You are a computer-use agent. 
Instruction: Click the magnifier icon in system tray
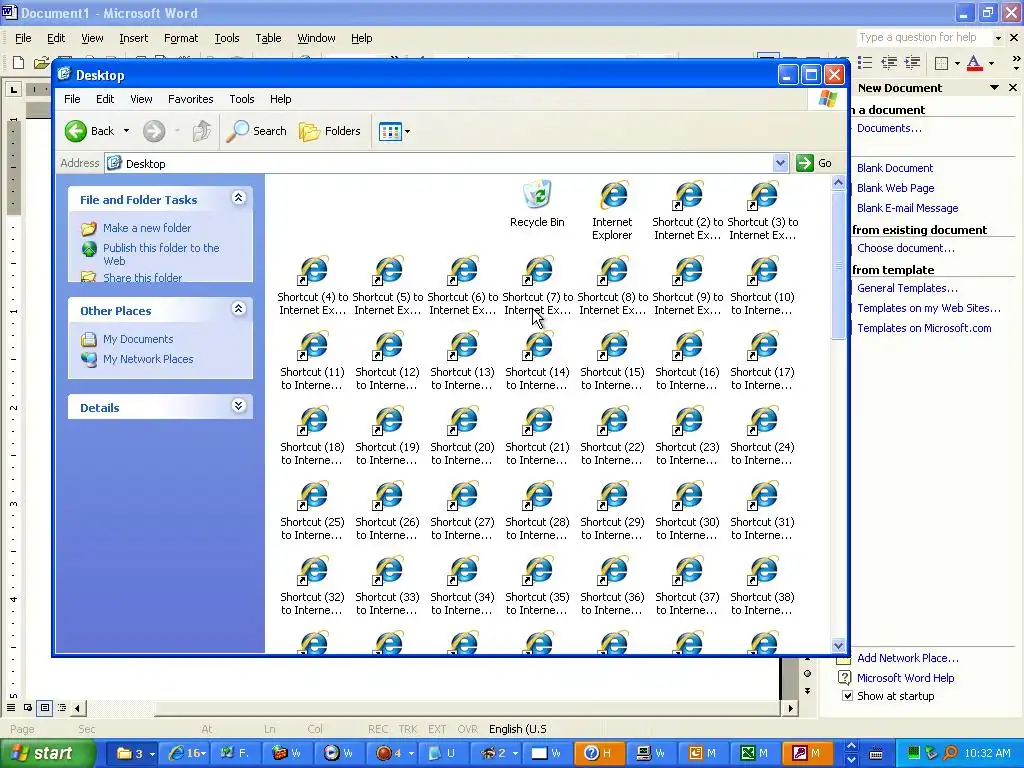point(950,753)
